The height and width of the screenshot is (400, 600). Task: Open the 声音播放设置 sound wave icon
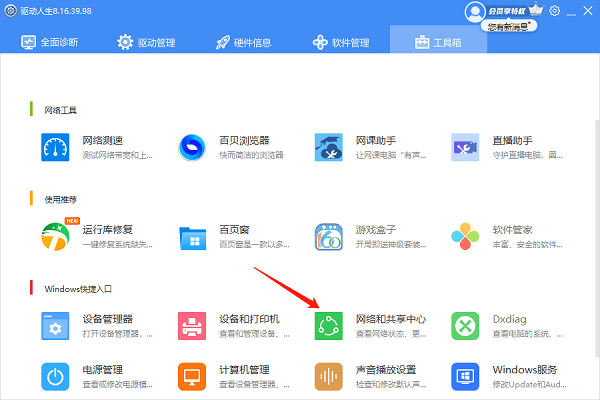328,377
